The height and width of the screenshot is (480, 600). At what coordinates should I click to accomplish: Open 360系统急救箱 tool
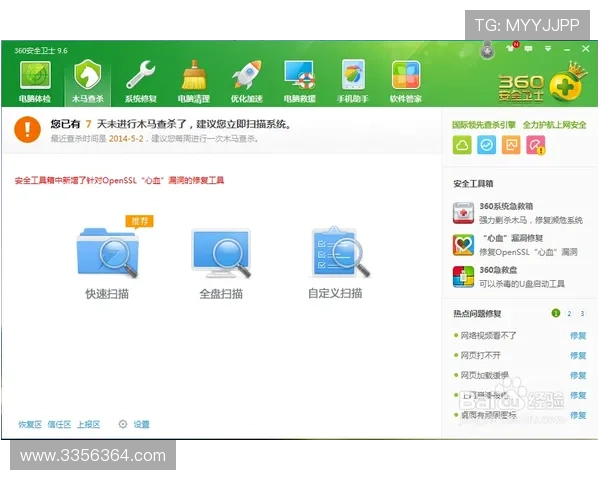pos(463,213)
